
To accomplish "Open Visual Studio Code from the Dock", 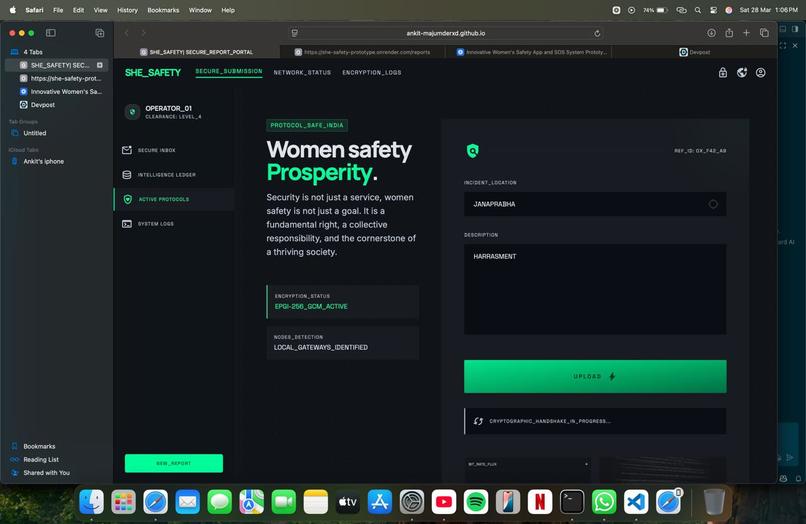I will (x=636, y=501).
